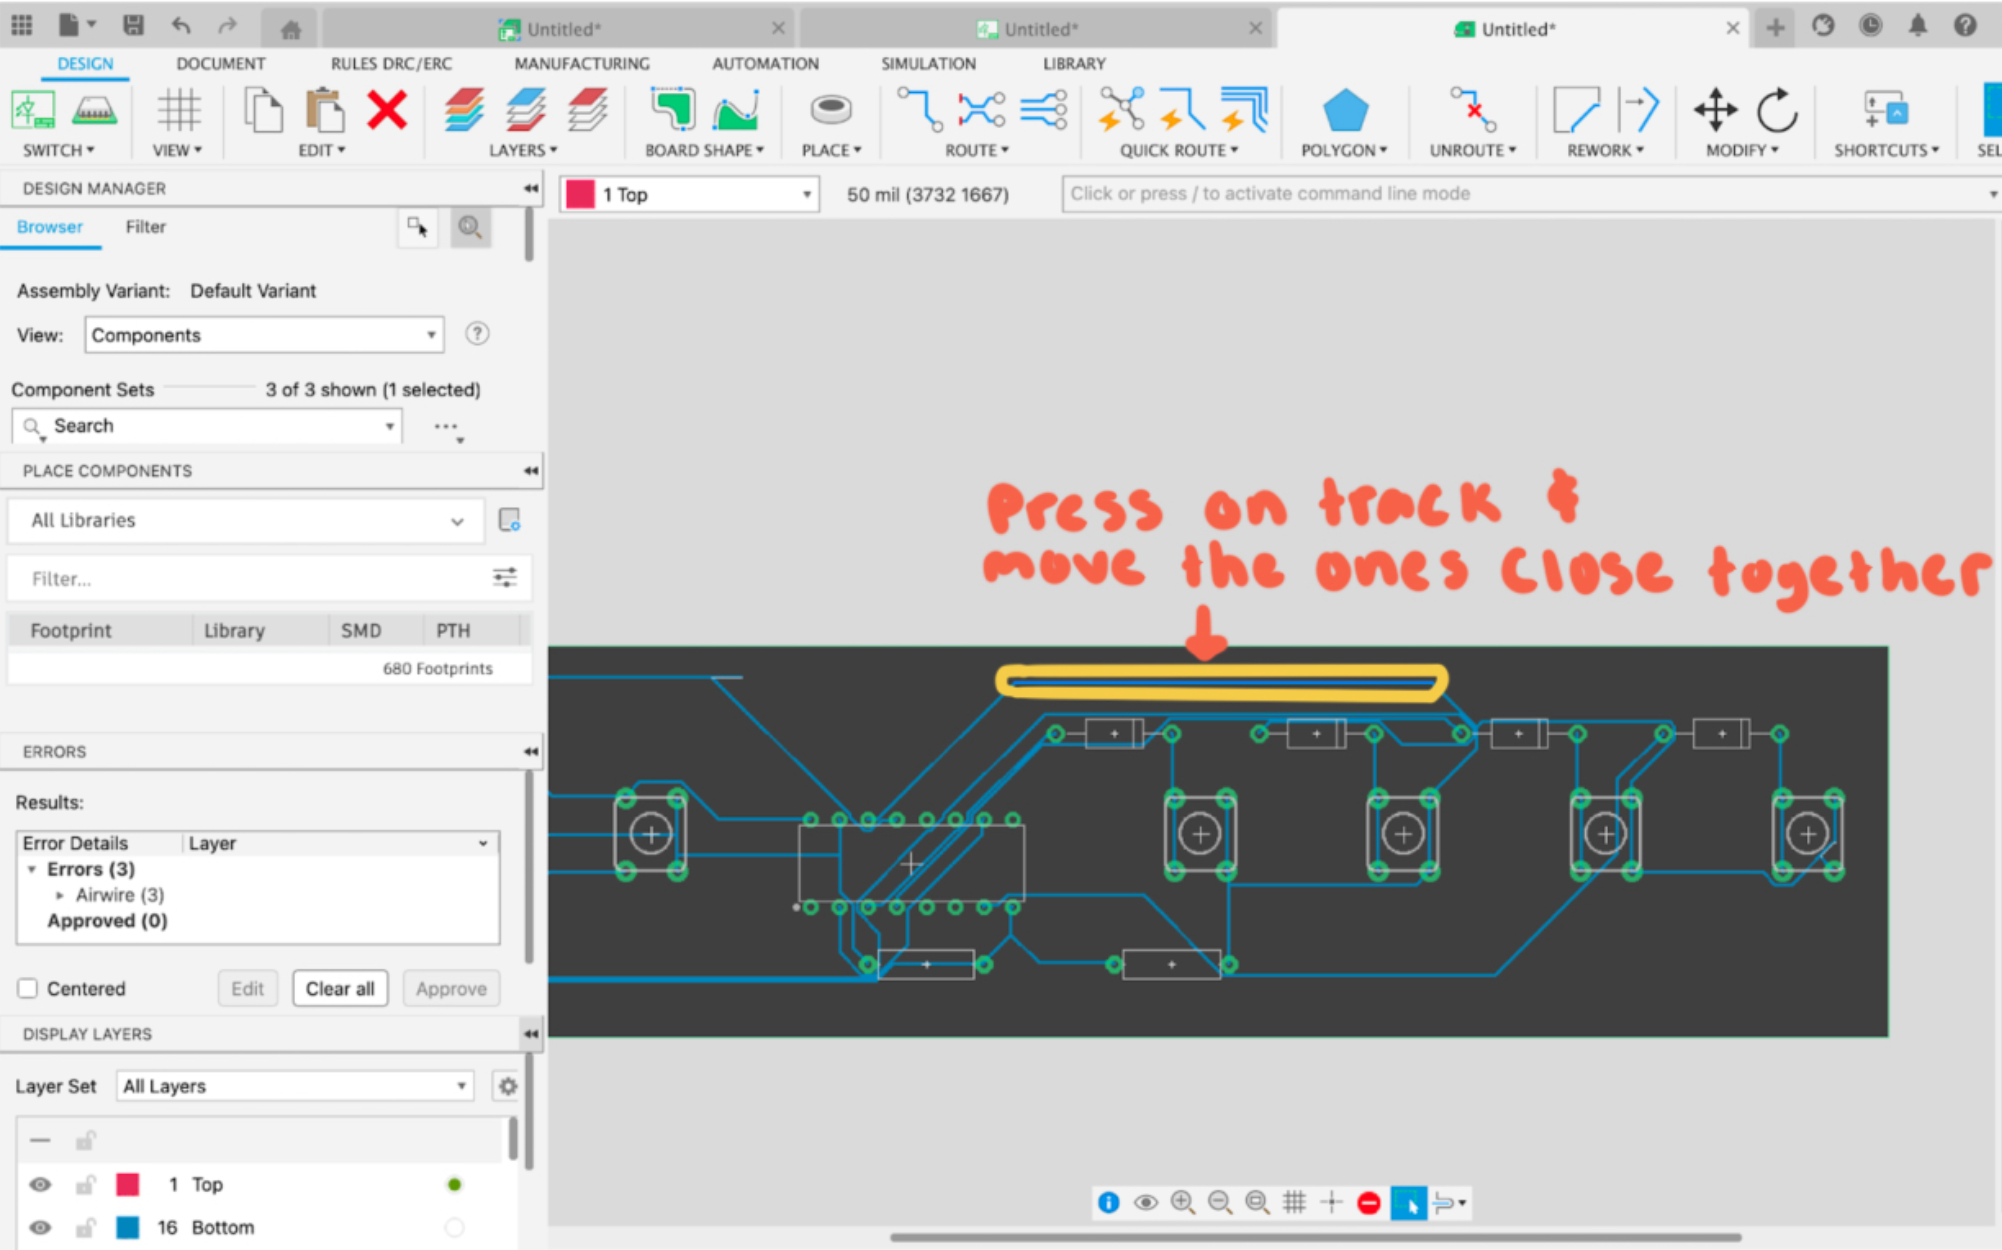Open the active layer 1 Top dropdown
The width and height of the screenshot is (2002, 1250).
689,194
